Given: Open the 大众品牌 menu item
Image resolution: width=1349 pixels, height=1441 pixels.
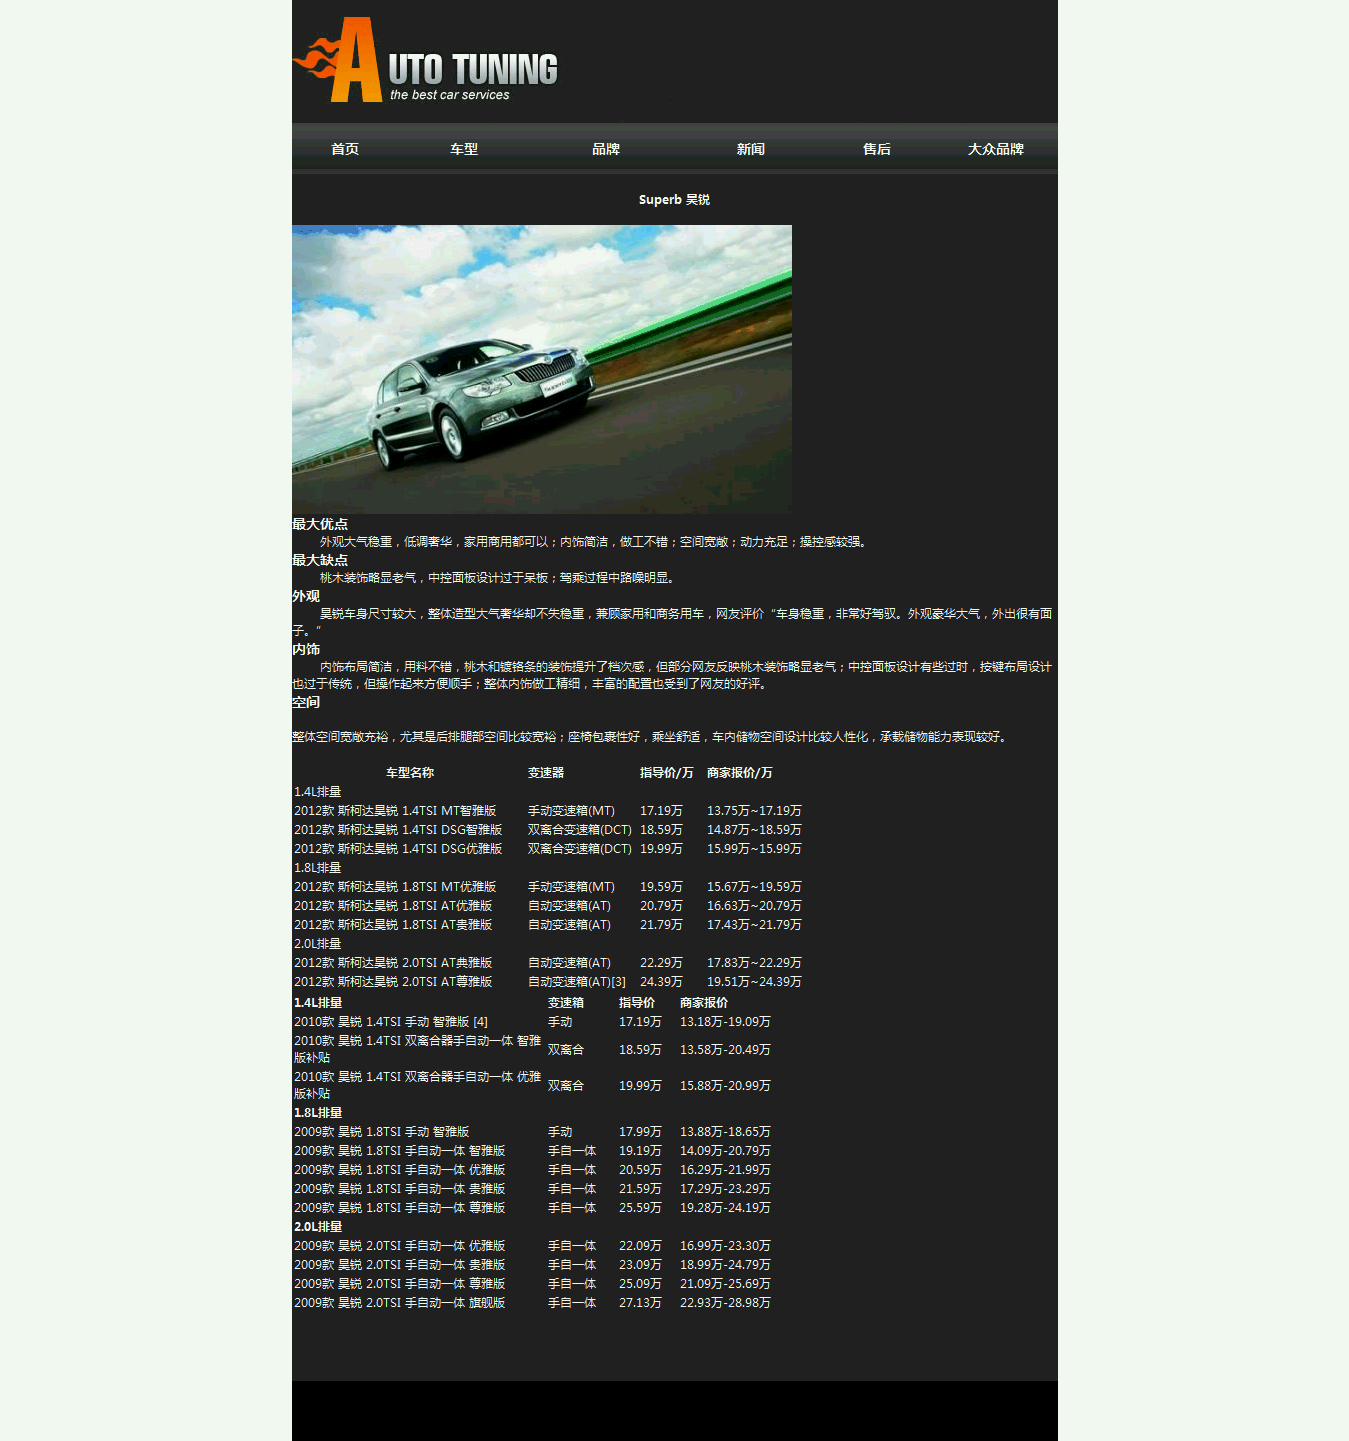Looking at the screenshot, I should [x=996, y=149].
